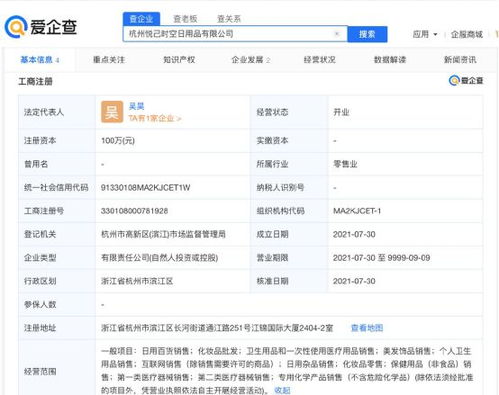
Task: Select registration number 330108000781928
Action: click(x=134, y=211)
